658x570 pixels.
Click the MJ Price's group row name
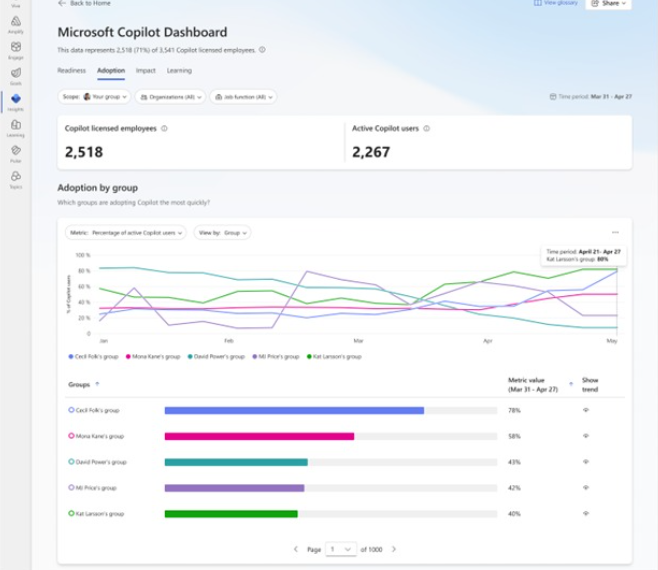point(96,488)
